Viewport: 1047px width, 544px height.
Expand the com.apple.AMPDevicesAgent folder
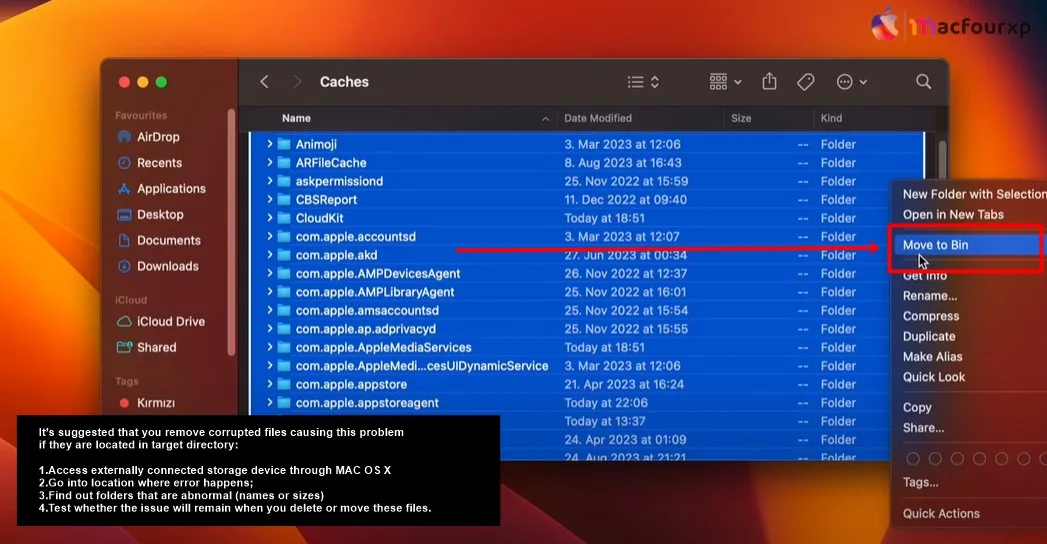(269, 274)
